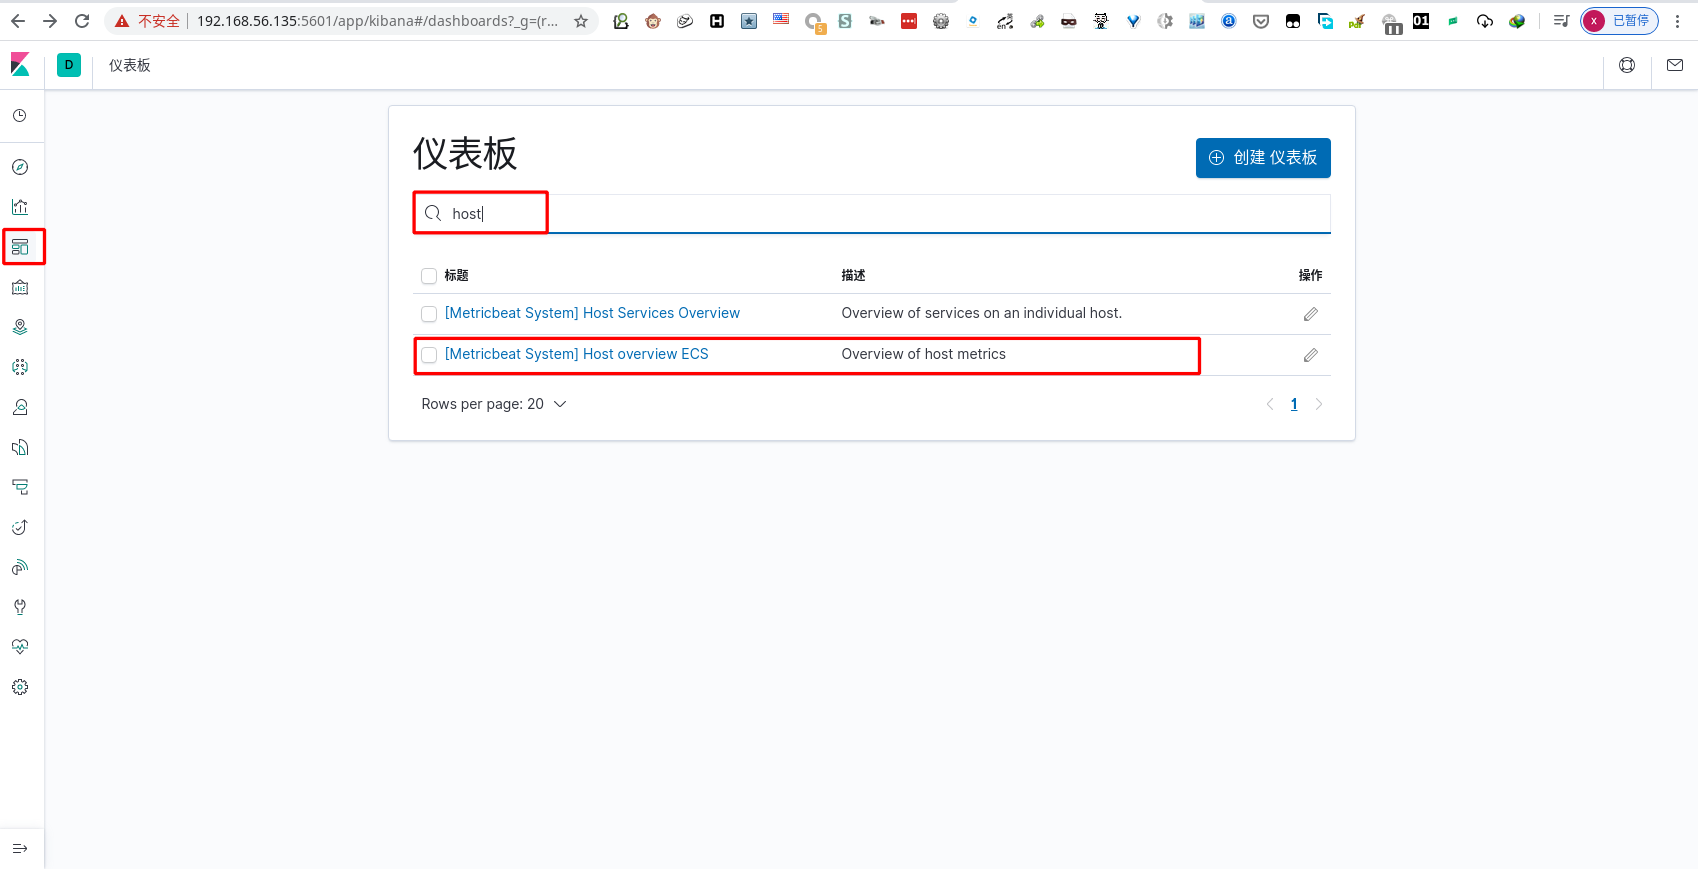
Task: Go to previous results page arrow
Action: 1270,404
